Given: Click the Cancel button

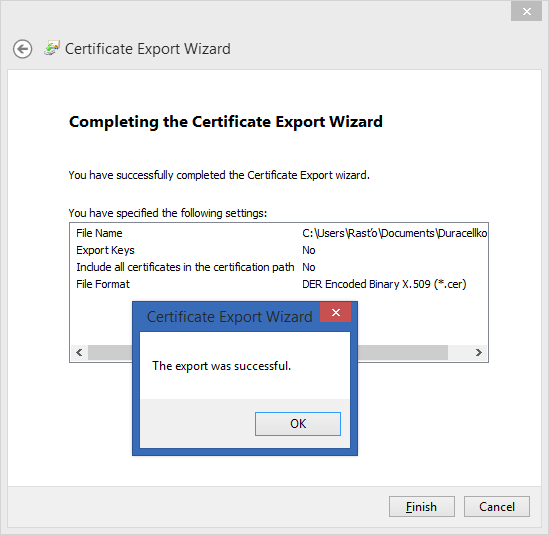Looking at the screenshot, I should pyautogui.click(x=496, y=506).
